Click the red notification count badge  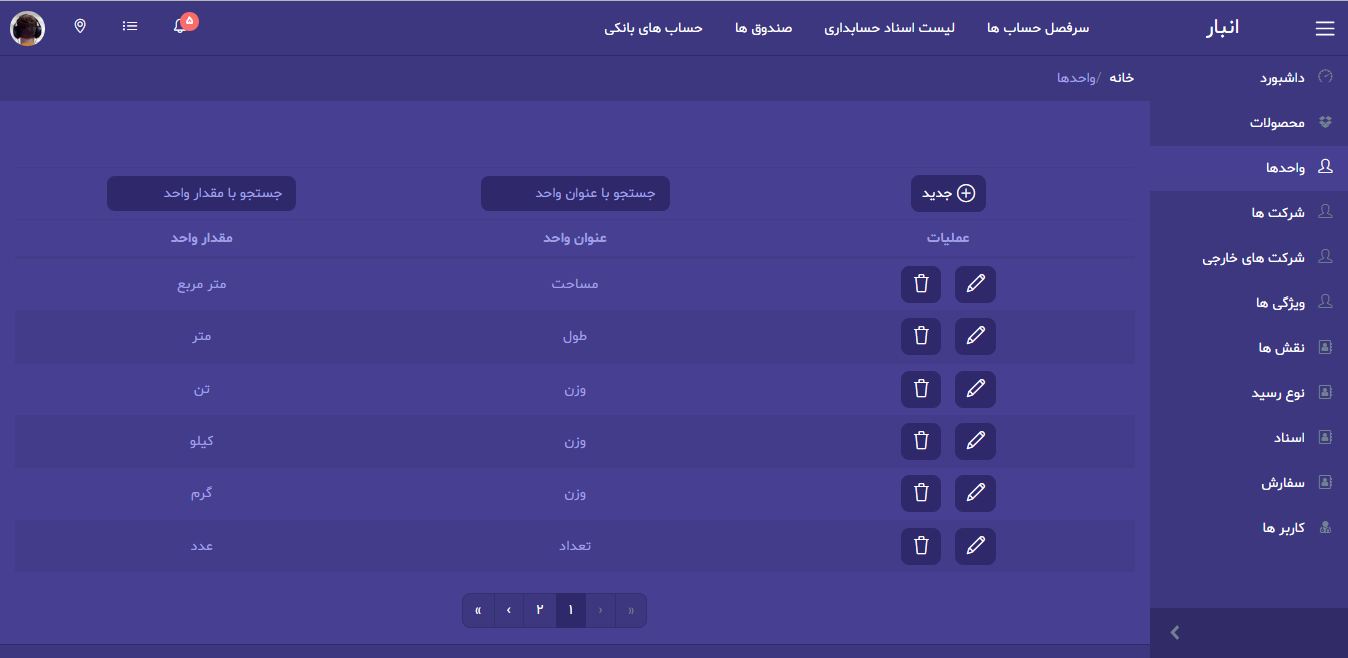coord(190,20)
